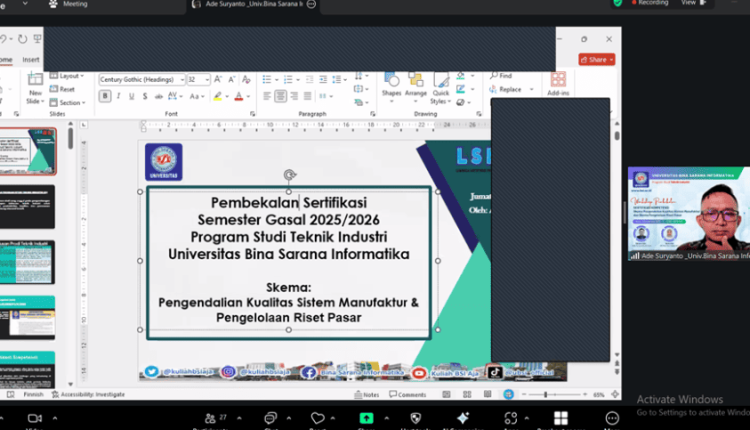Open the Add-ins button

(558, 84)
